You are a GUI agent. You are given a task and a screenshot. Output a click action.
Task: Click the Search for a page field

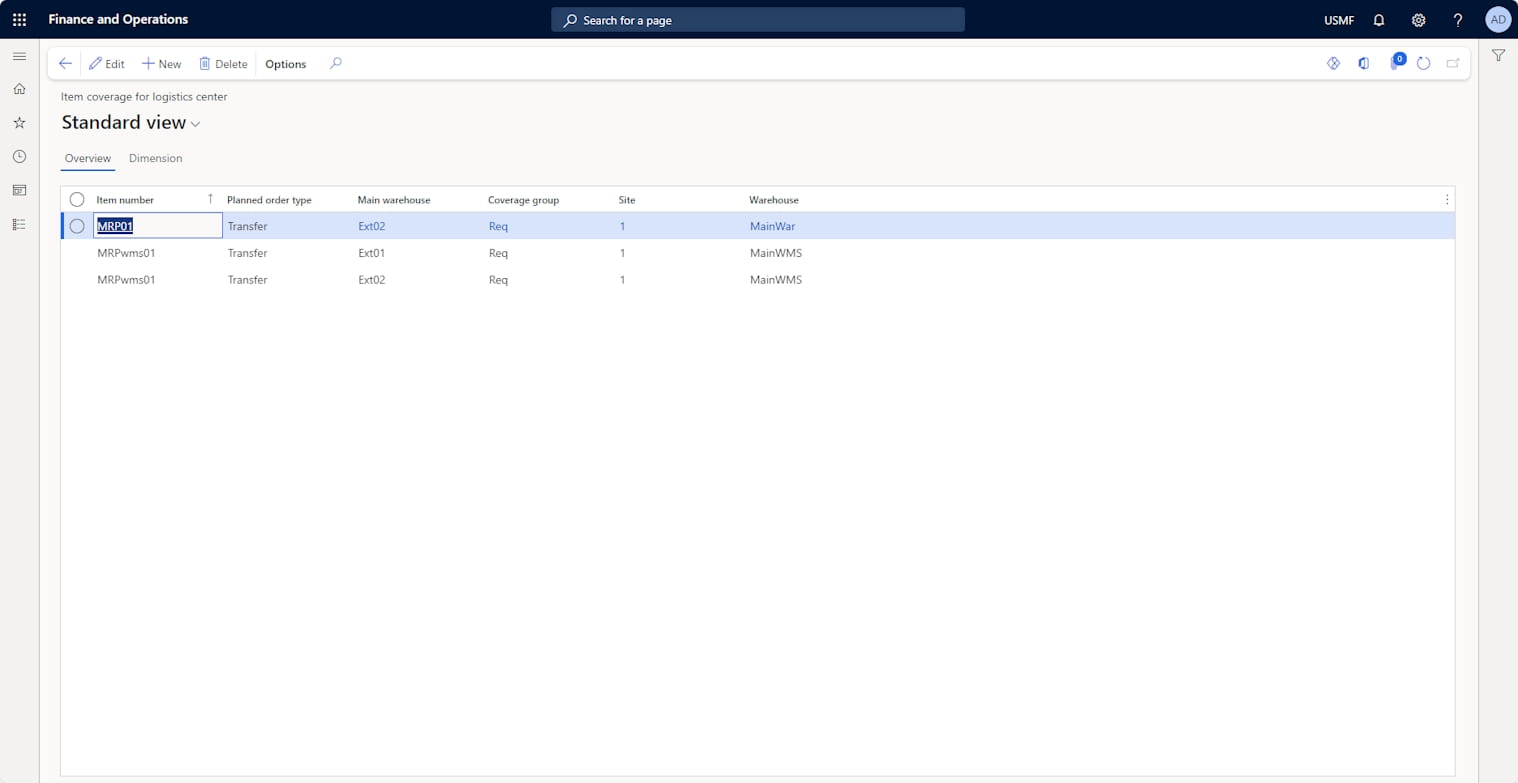(x=757, y=20)
